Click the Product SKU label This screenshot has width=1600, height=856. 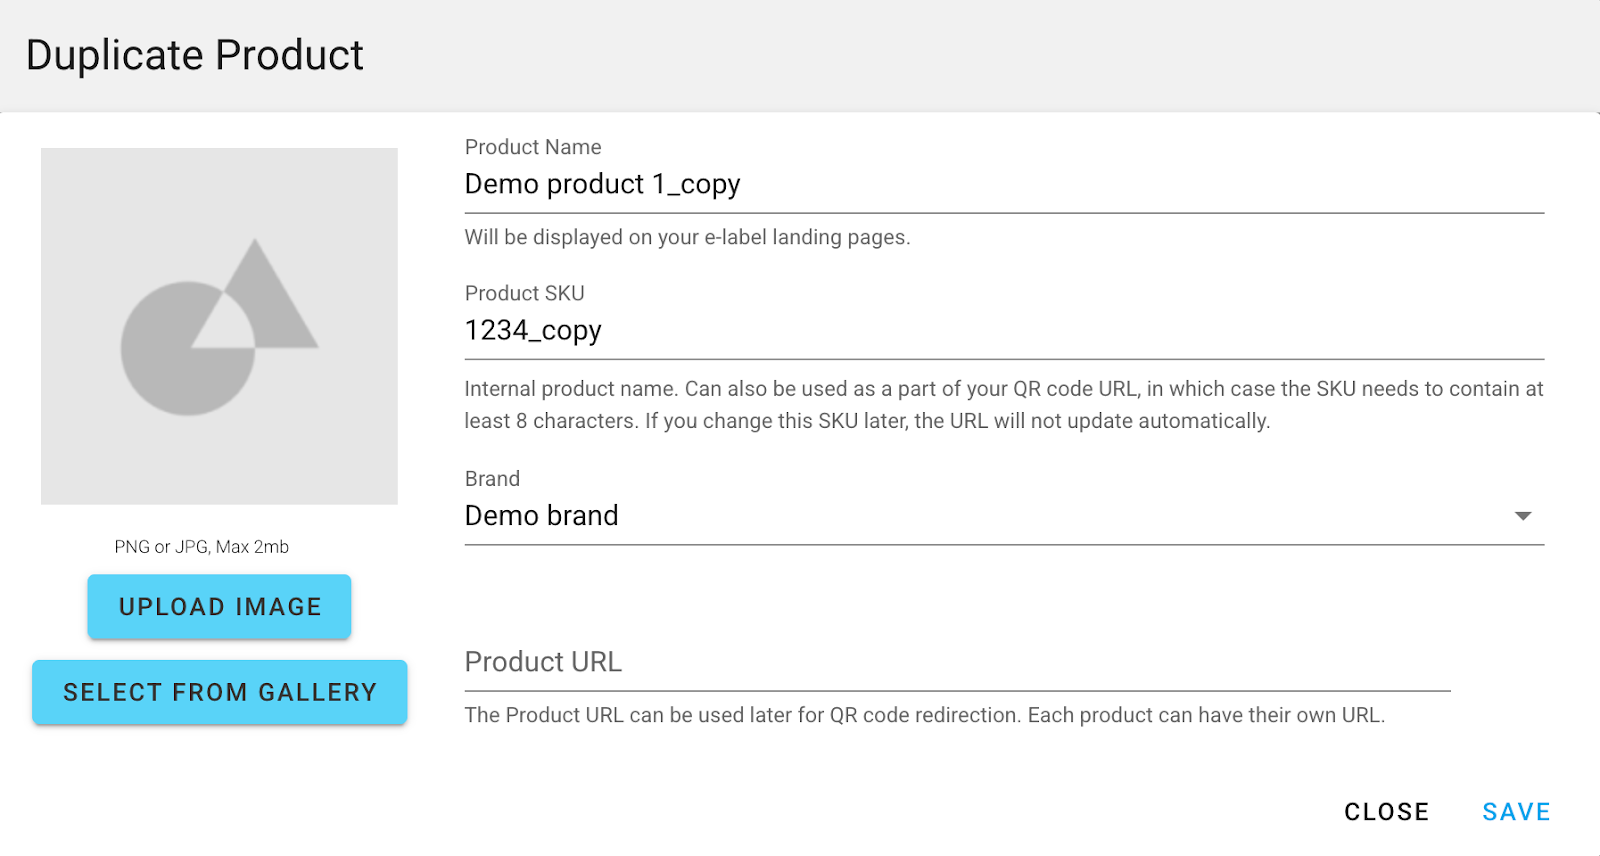(524, 293)
